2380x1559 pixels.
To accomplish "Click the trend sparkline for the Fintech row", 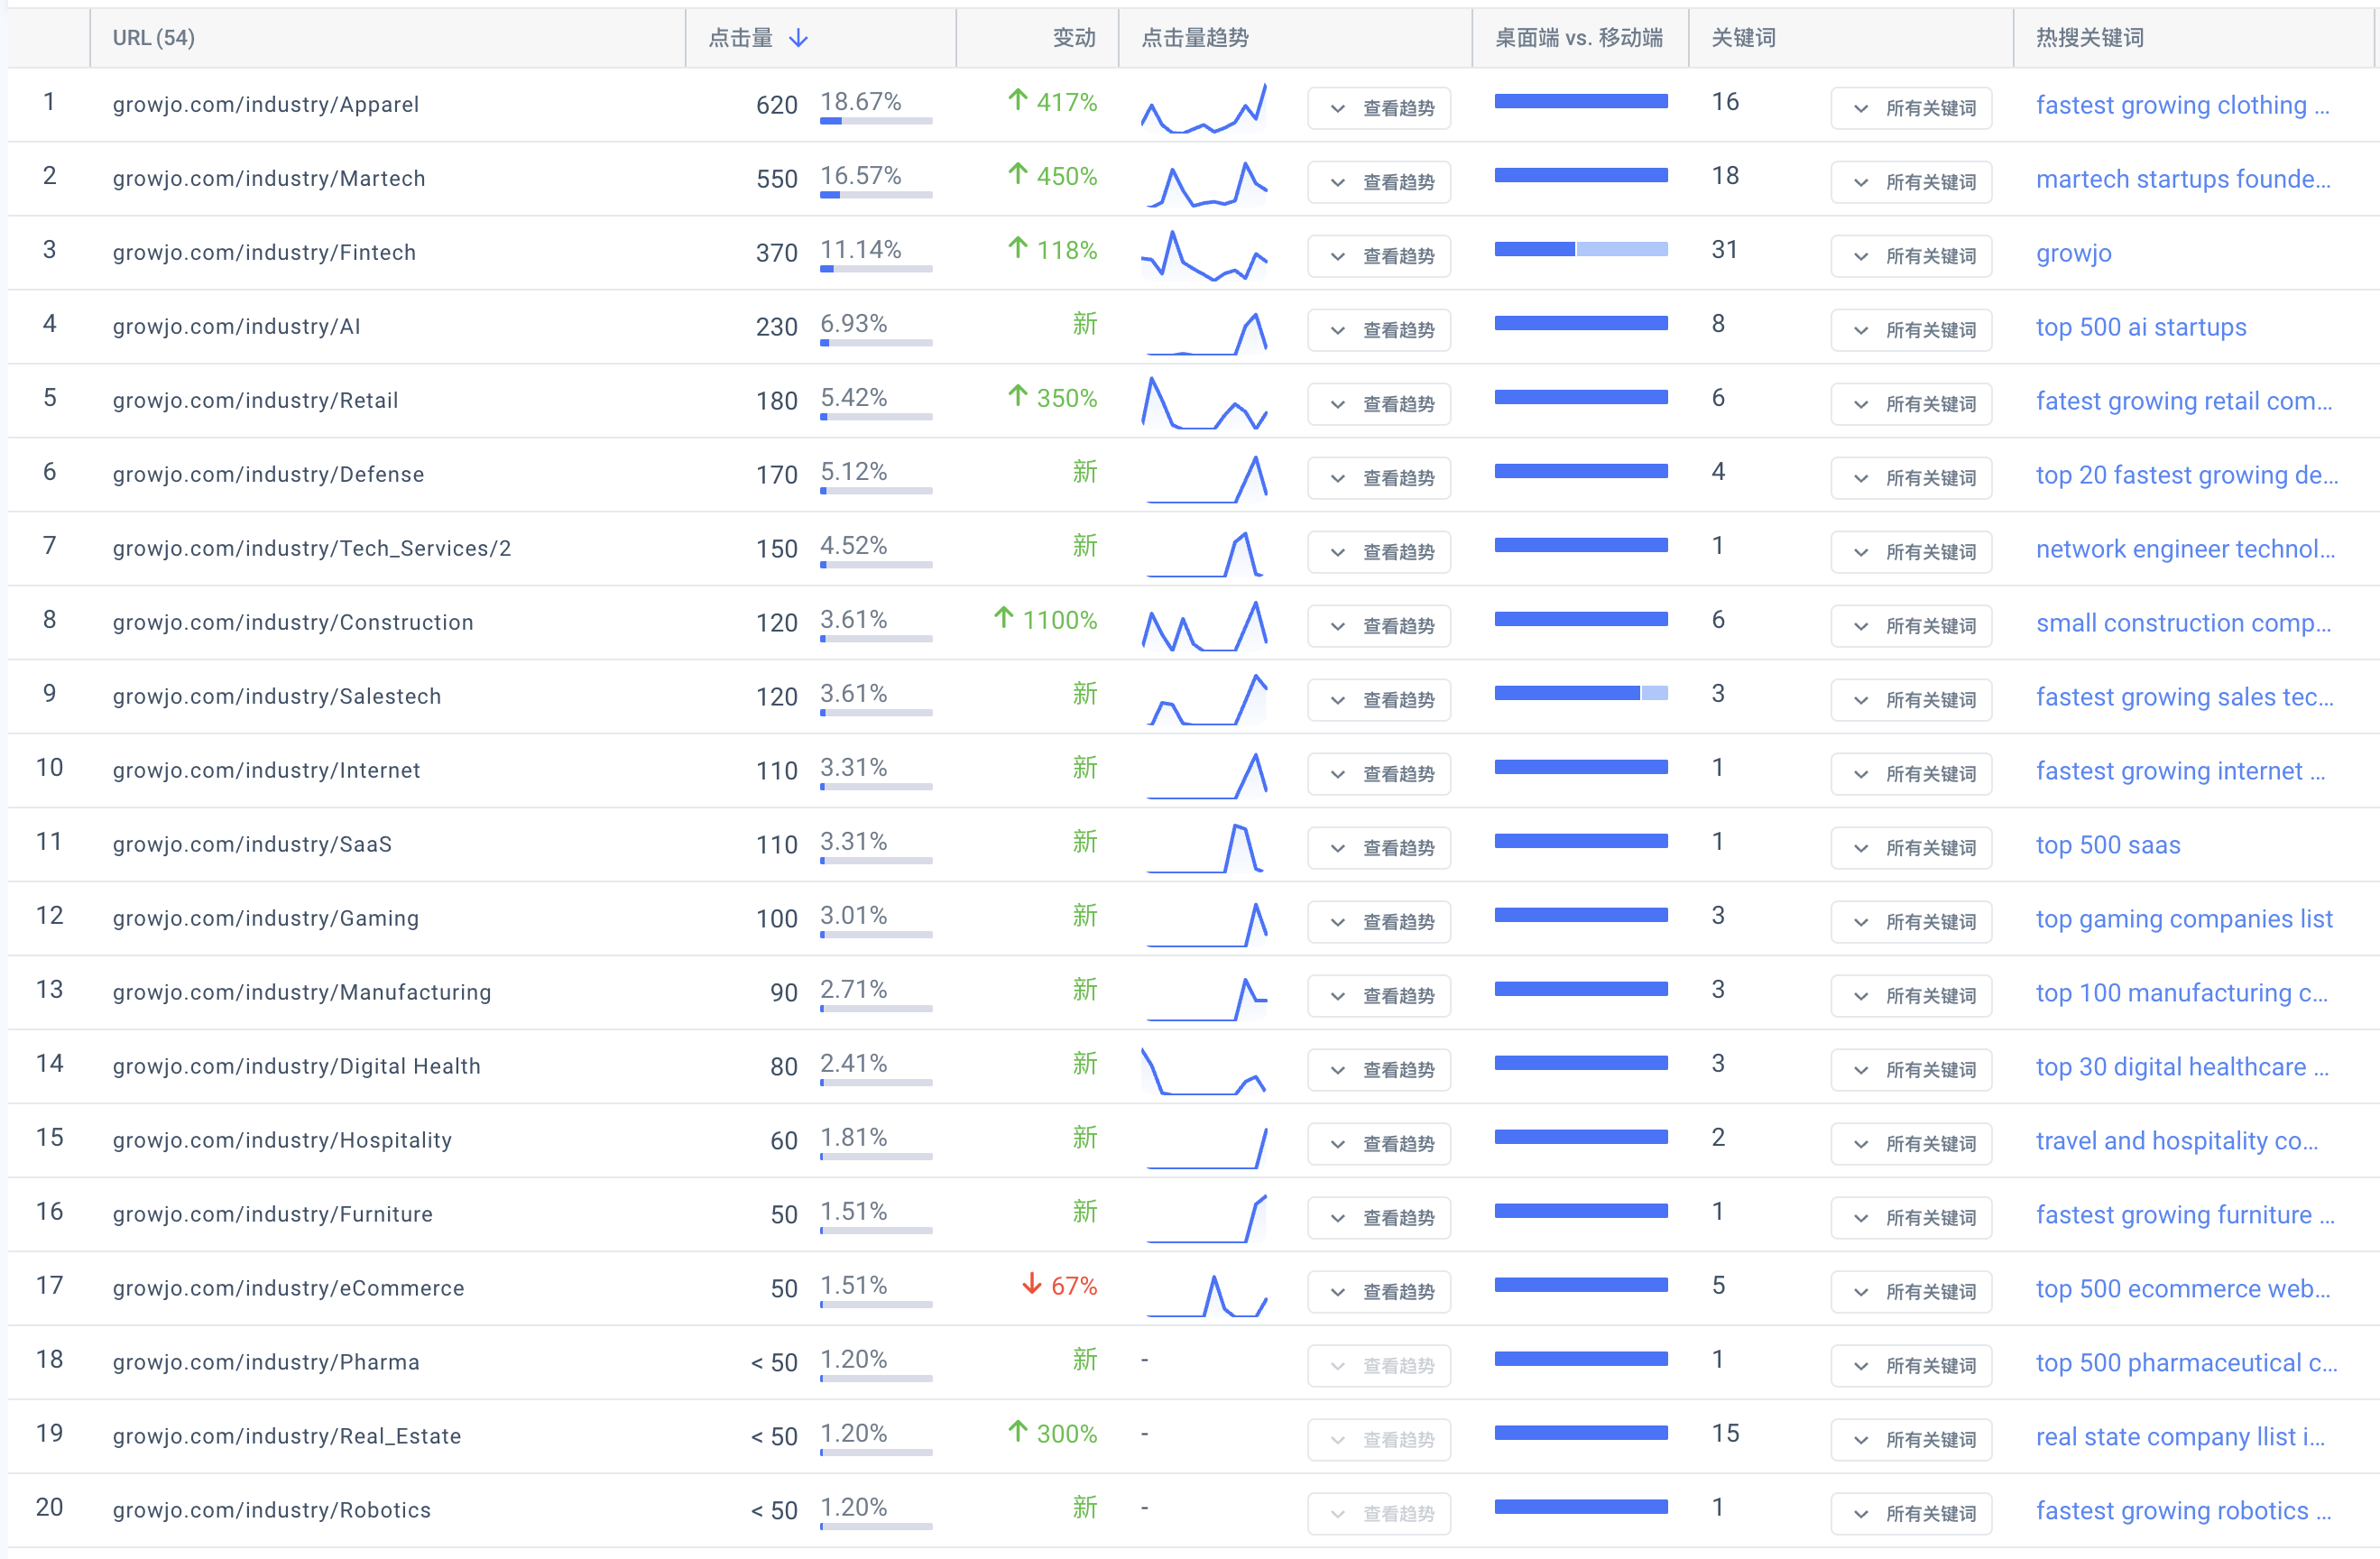I will (1204, 256).
